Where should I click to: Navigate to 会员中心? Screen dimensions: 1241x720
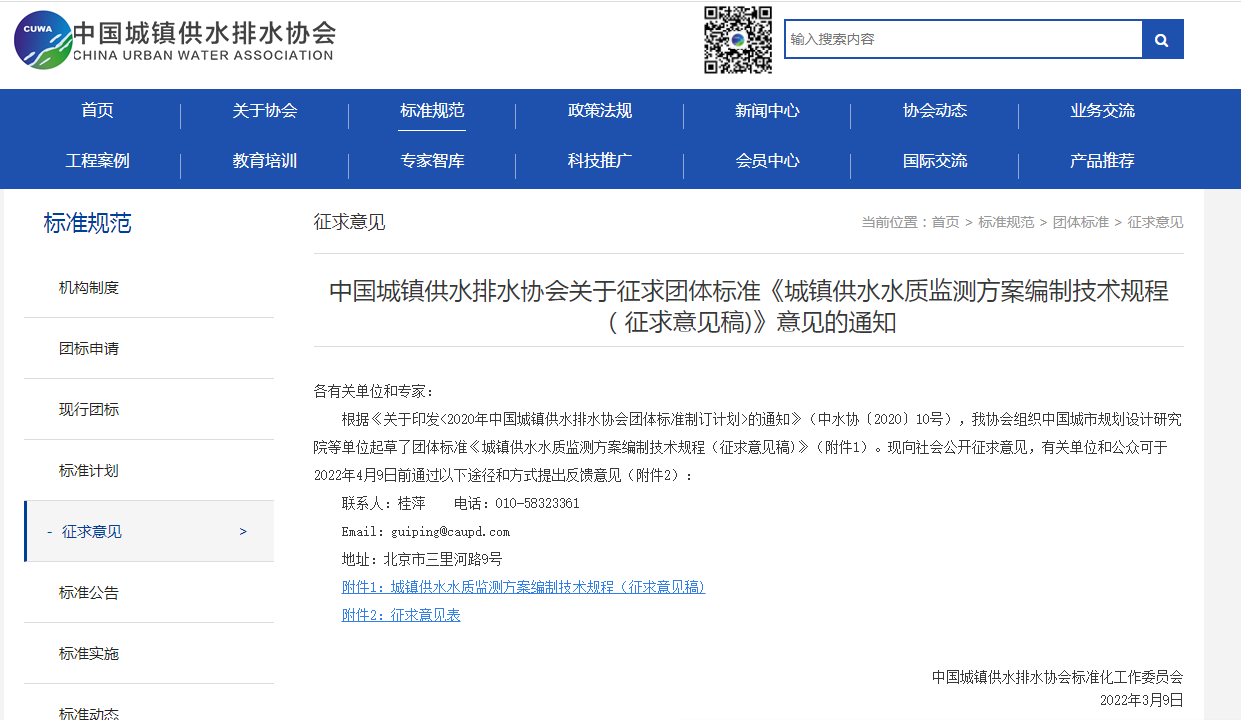tap(767, 161)
